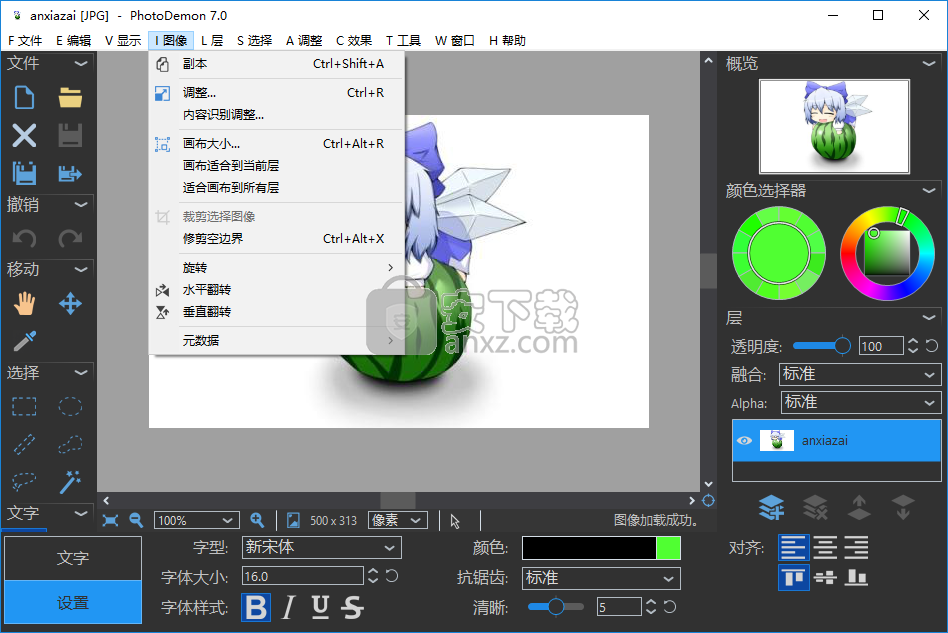Collapse the 文件 toolbox section
This screenshot has width=948, height=633.
[x=81, y=63]
